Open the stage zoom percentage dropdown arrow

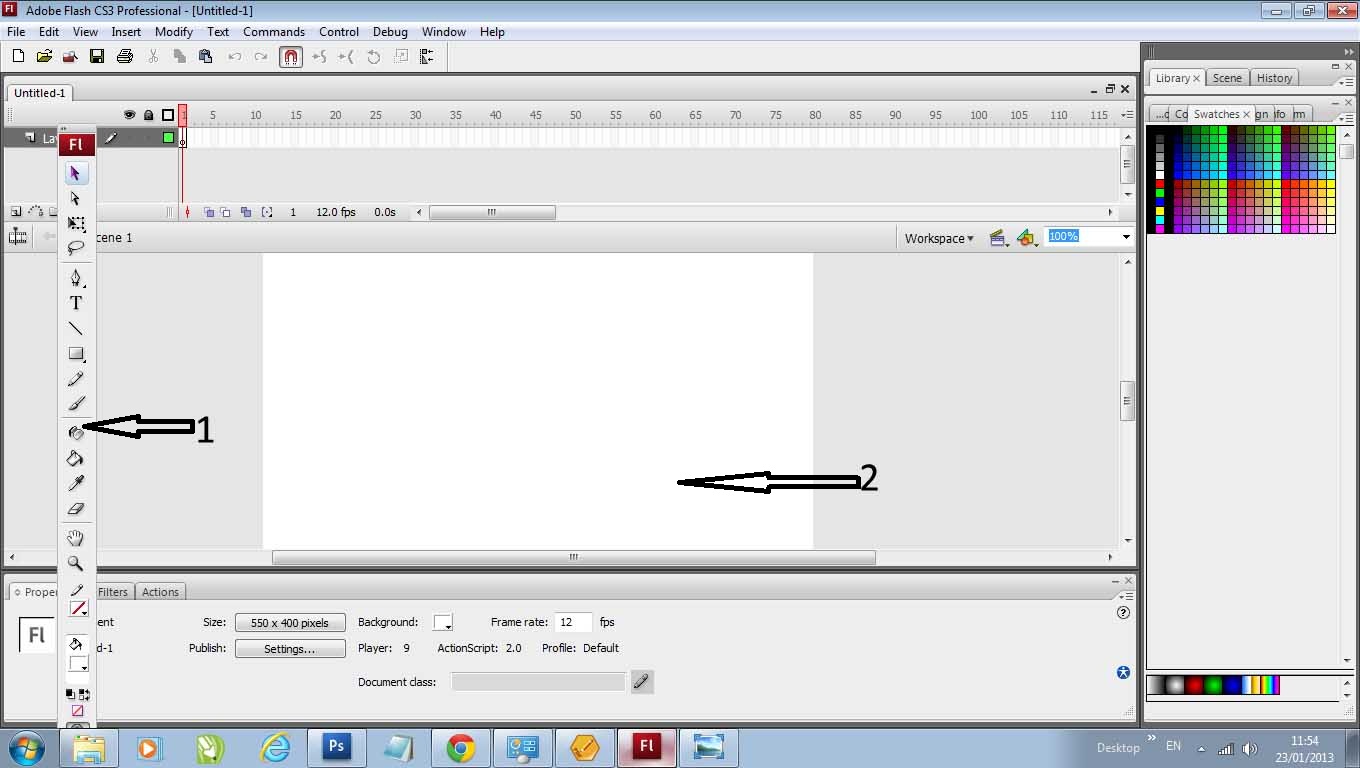point(1126,237)
